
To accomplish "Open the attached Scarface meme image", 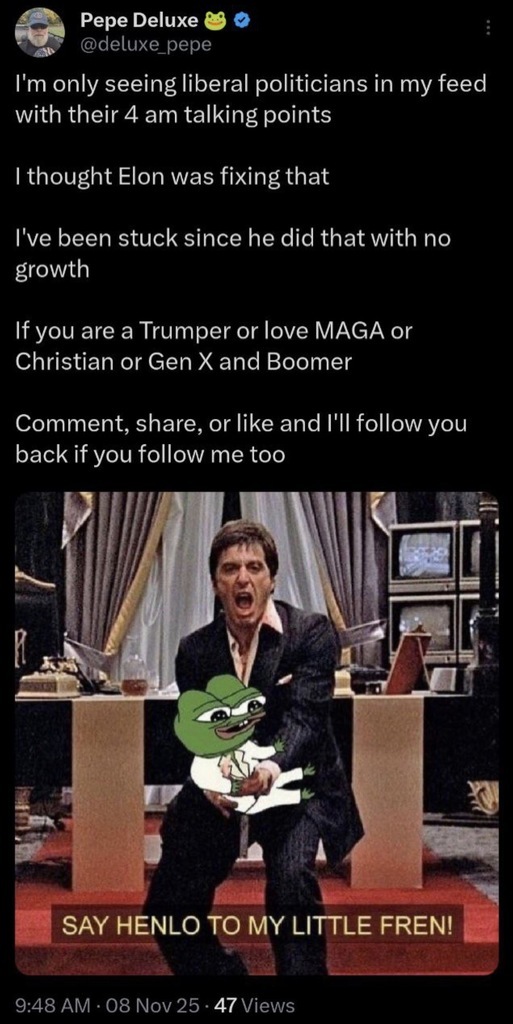I will (x=256, y=733).
